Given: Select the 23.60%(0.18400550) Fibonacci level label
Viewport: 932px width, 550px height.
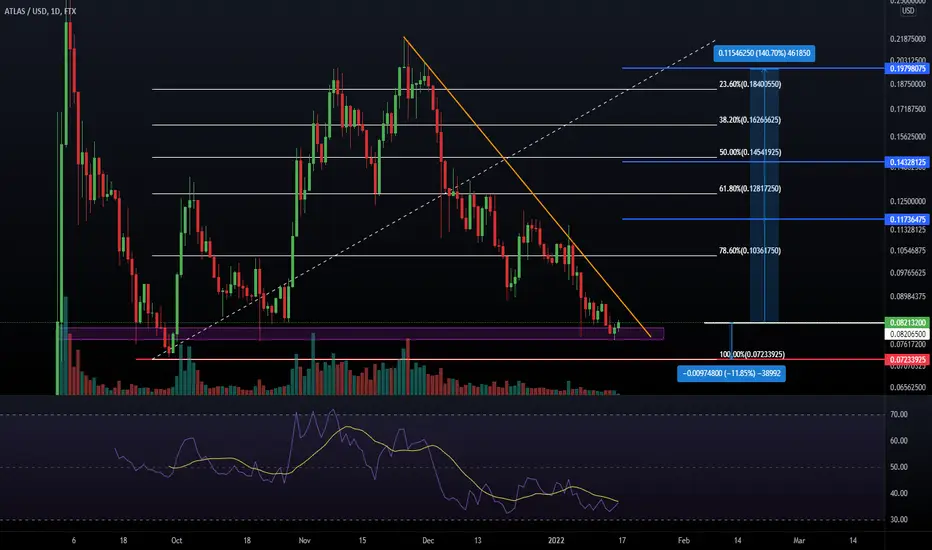Looking at the screenshot, I should 750,84.
